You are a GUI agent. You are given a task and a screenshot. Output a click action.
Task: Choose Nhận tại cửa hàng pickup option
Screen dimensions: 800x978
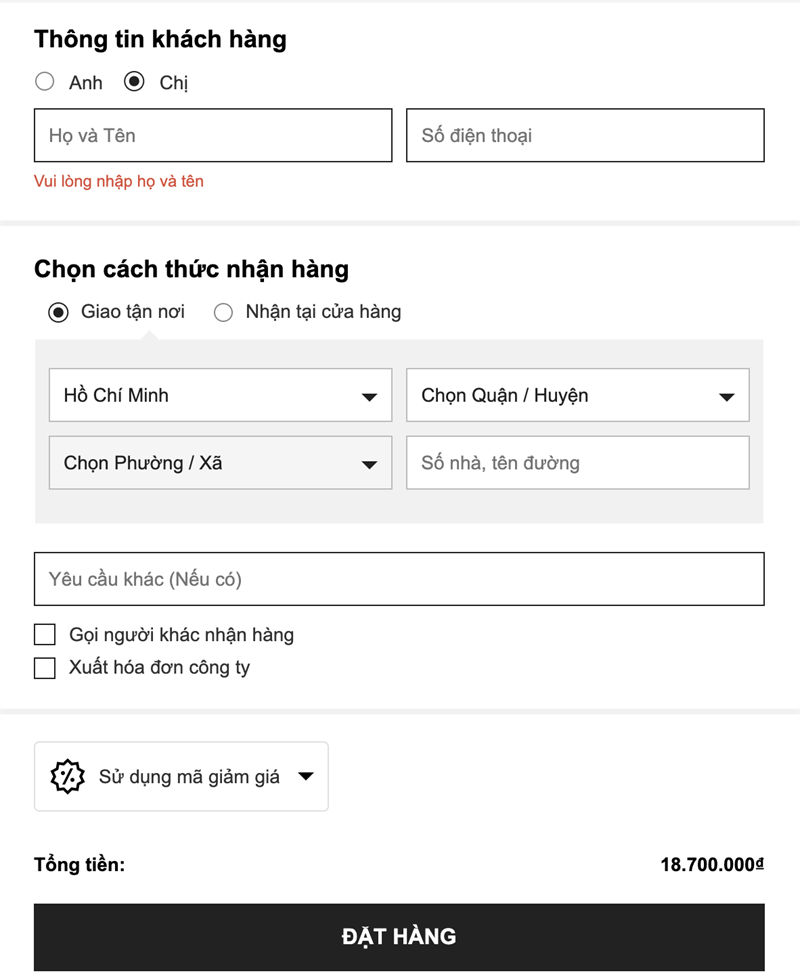point(223,312)
